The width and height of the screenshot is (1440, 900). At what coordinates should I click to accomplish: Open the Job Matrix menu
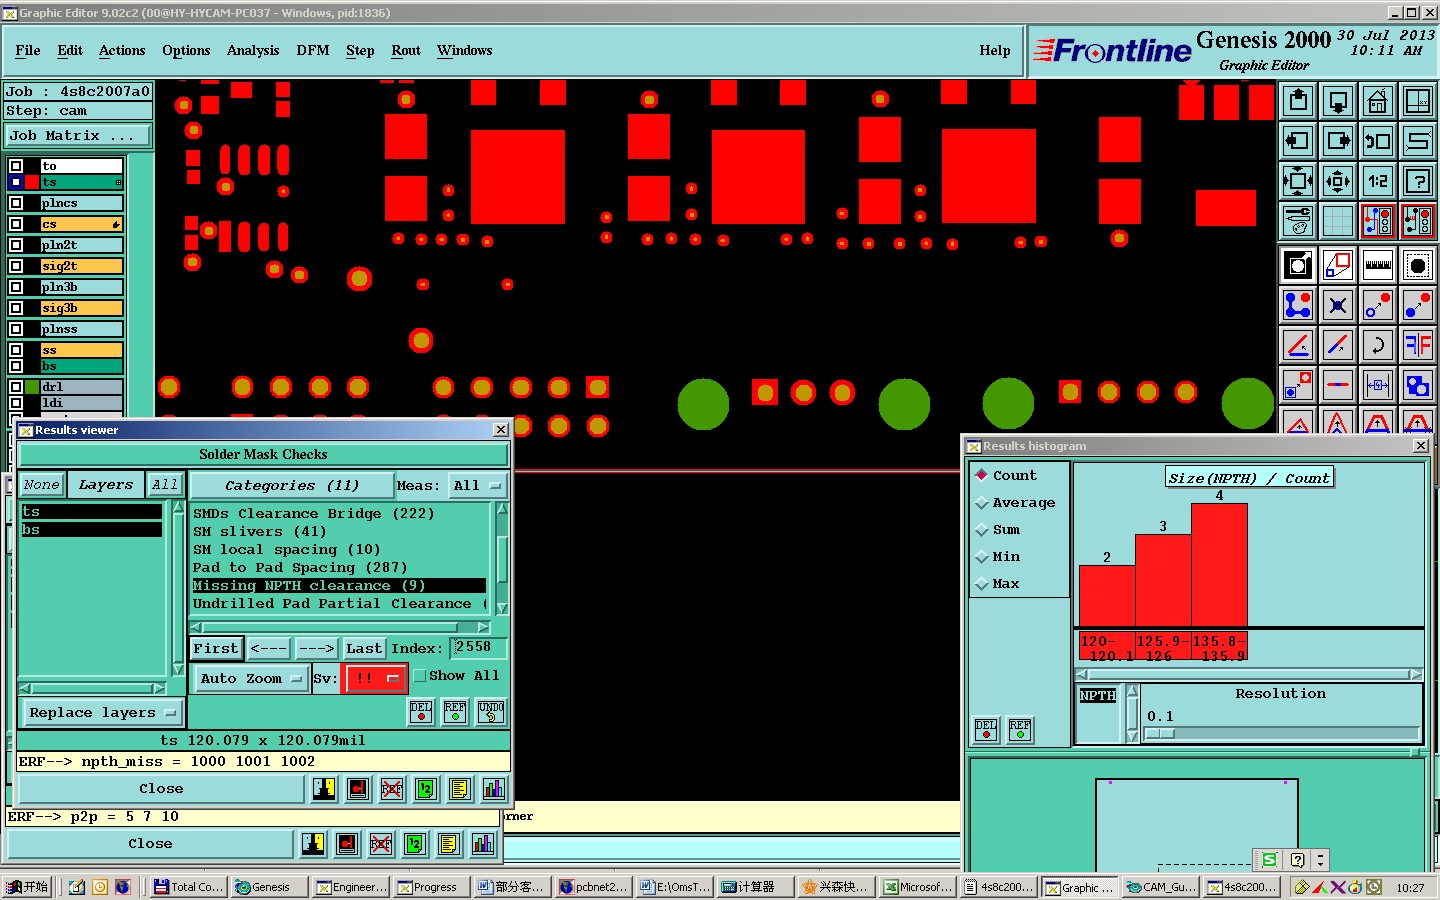coord(79,136)
